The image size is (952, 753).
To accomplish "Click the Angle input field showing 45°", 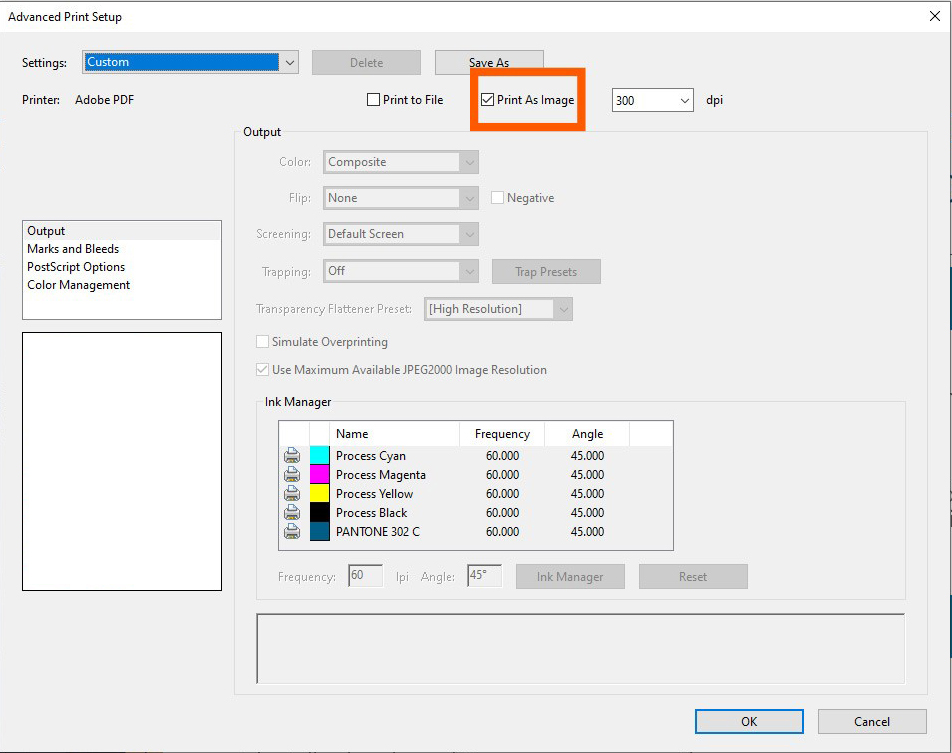I will point(484,575).
